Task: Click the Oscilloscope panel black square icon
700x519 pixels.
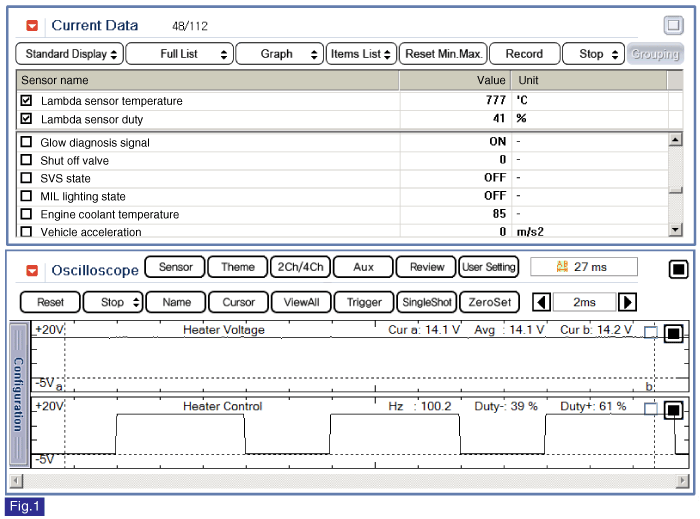Action: (678, 269)
